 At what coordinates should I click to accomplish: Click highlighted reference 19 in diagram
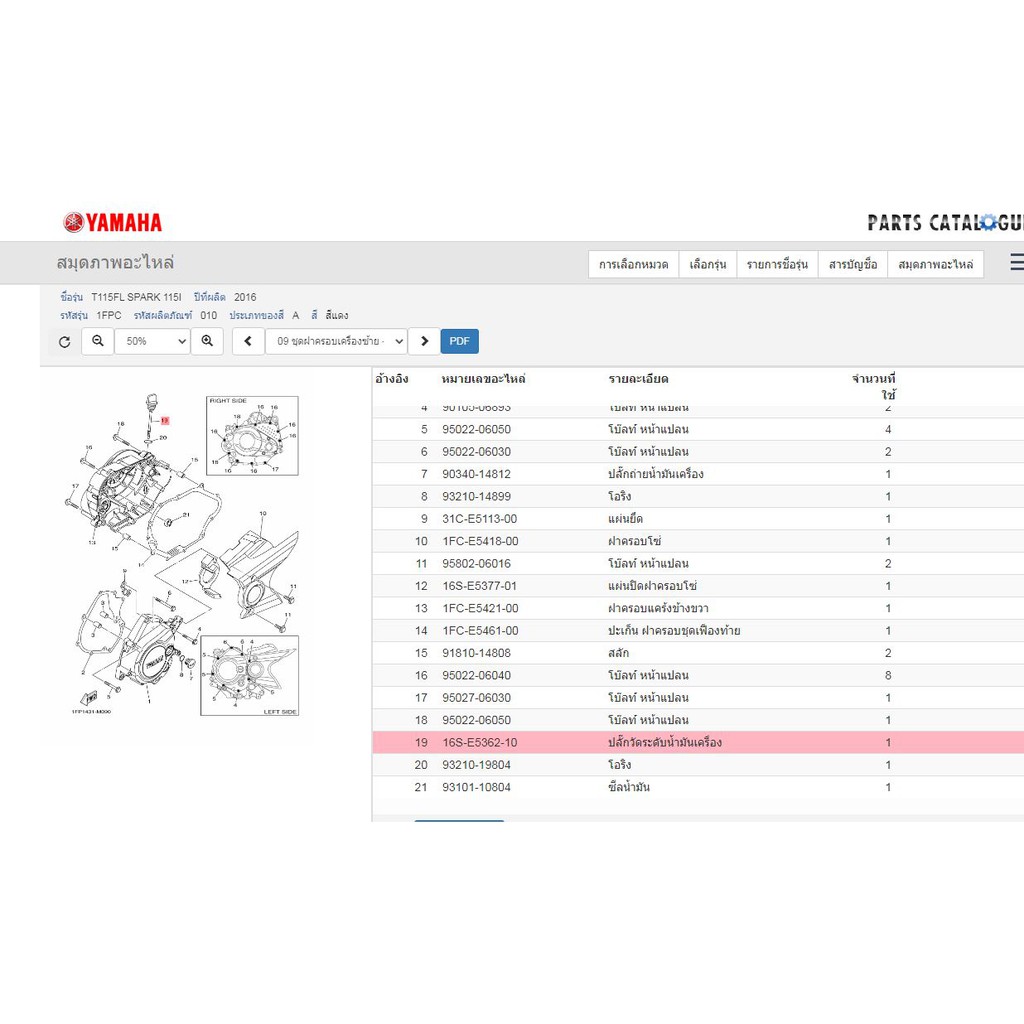pos(165,421)
